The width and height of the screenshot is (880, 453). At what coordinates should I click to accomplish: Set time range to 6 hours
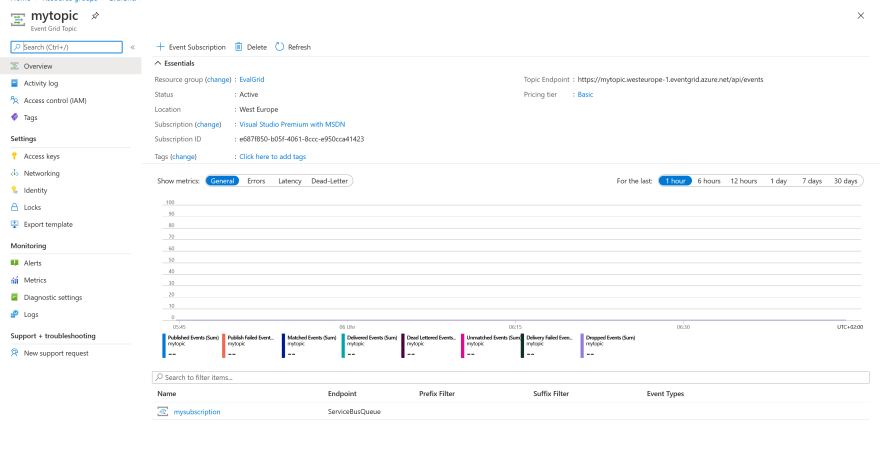[709, 181]
